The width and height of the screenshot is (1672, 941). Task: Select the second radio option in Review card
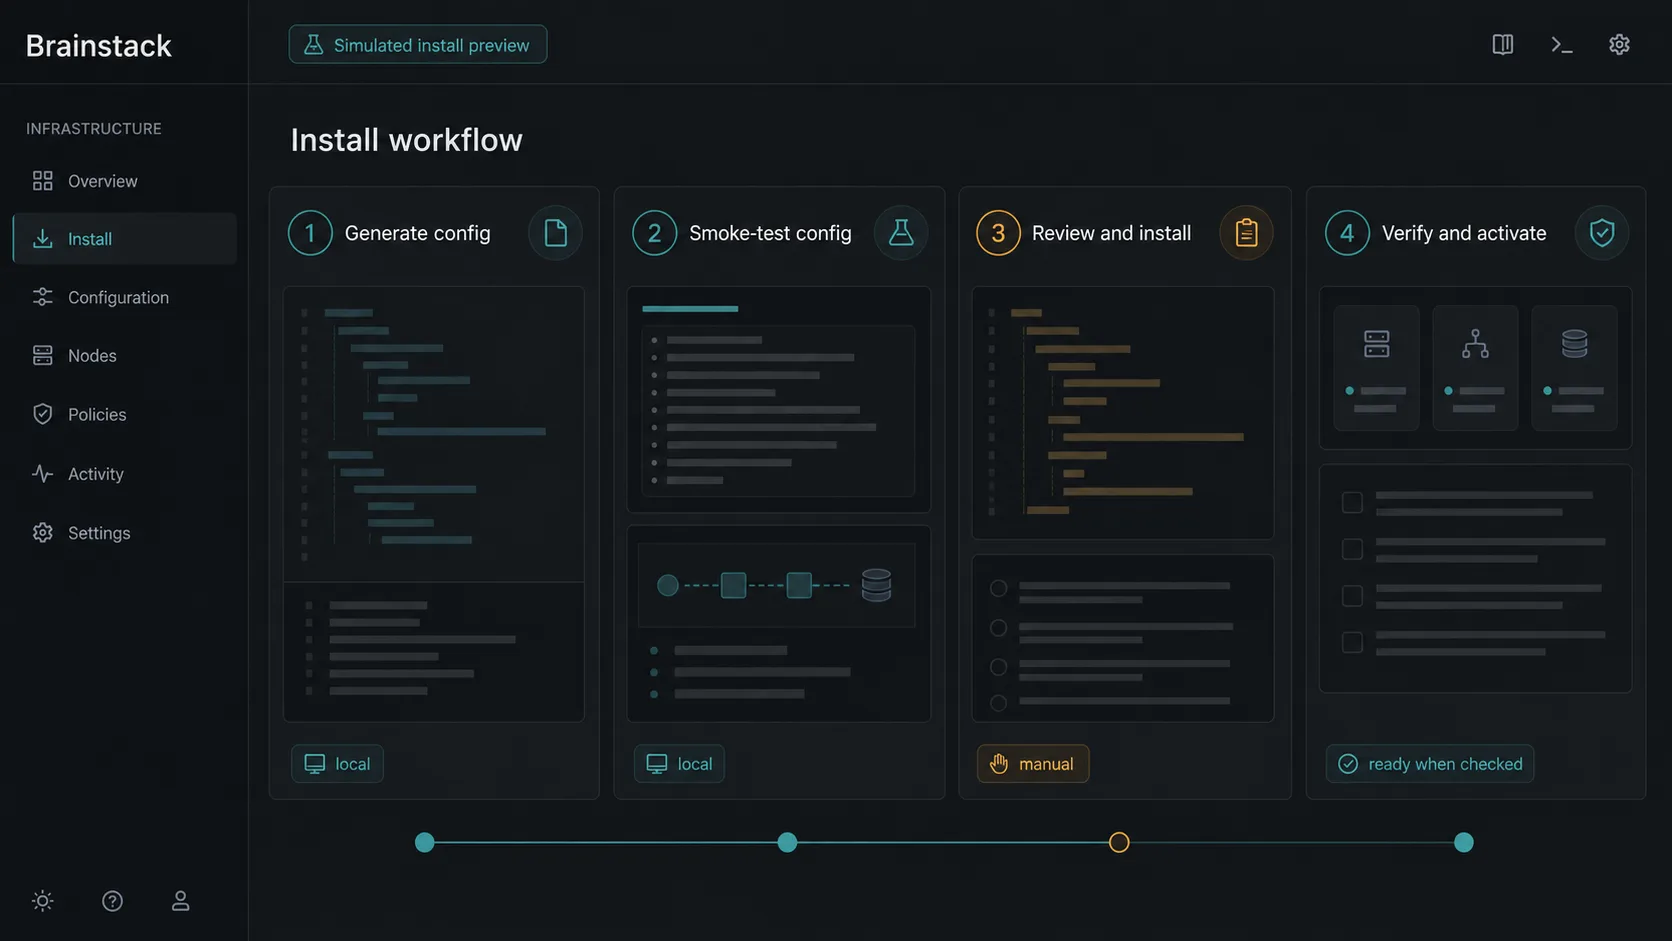(998, 628)
